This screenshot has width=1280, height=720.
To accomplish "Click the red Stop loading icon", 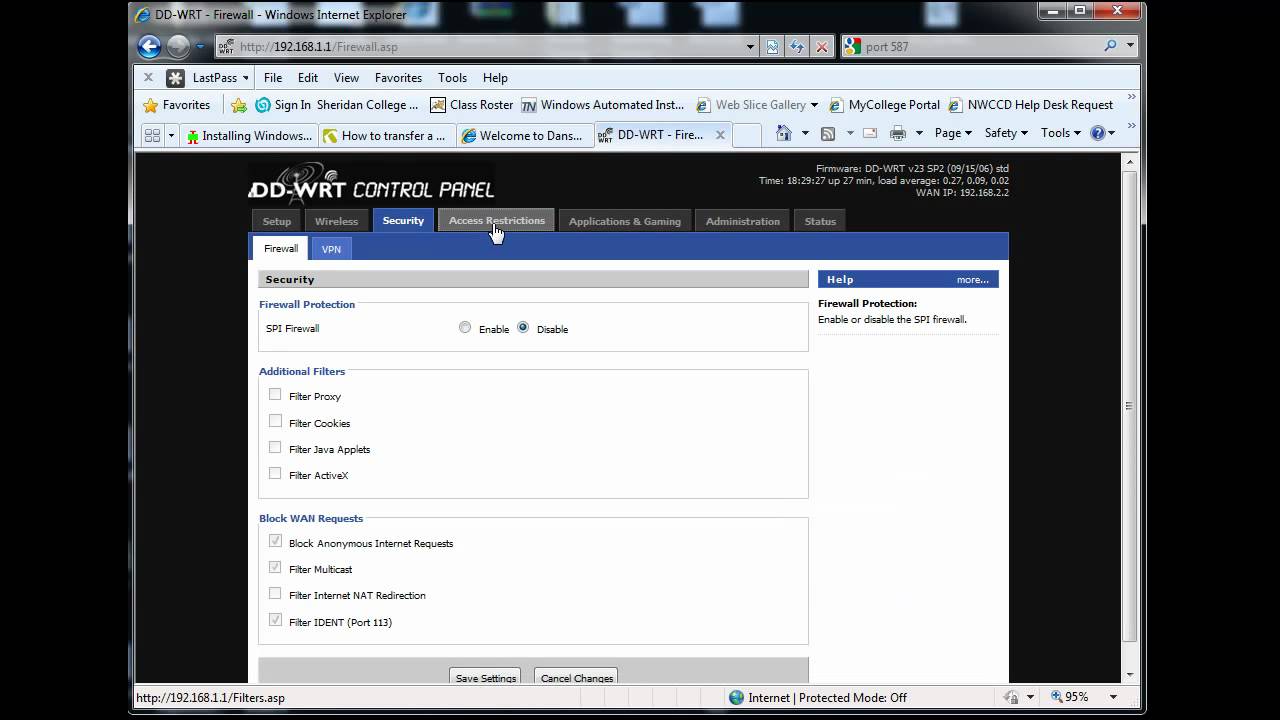I will [822, 46].
